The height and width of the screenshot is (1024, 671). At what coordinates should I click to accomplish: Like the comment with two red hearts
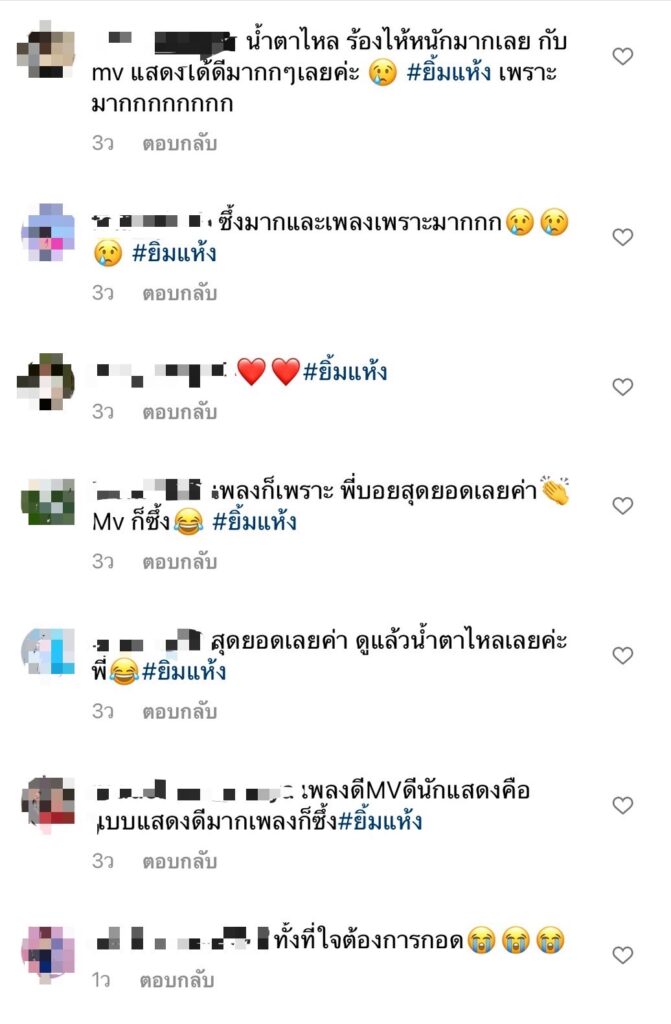[x=623, y=387]
